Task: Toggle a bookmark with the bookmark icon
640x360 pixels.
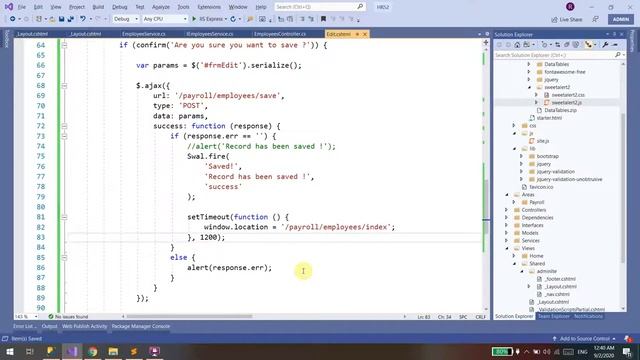Action: pyautogui.click(x=323, y=19)
